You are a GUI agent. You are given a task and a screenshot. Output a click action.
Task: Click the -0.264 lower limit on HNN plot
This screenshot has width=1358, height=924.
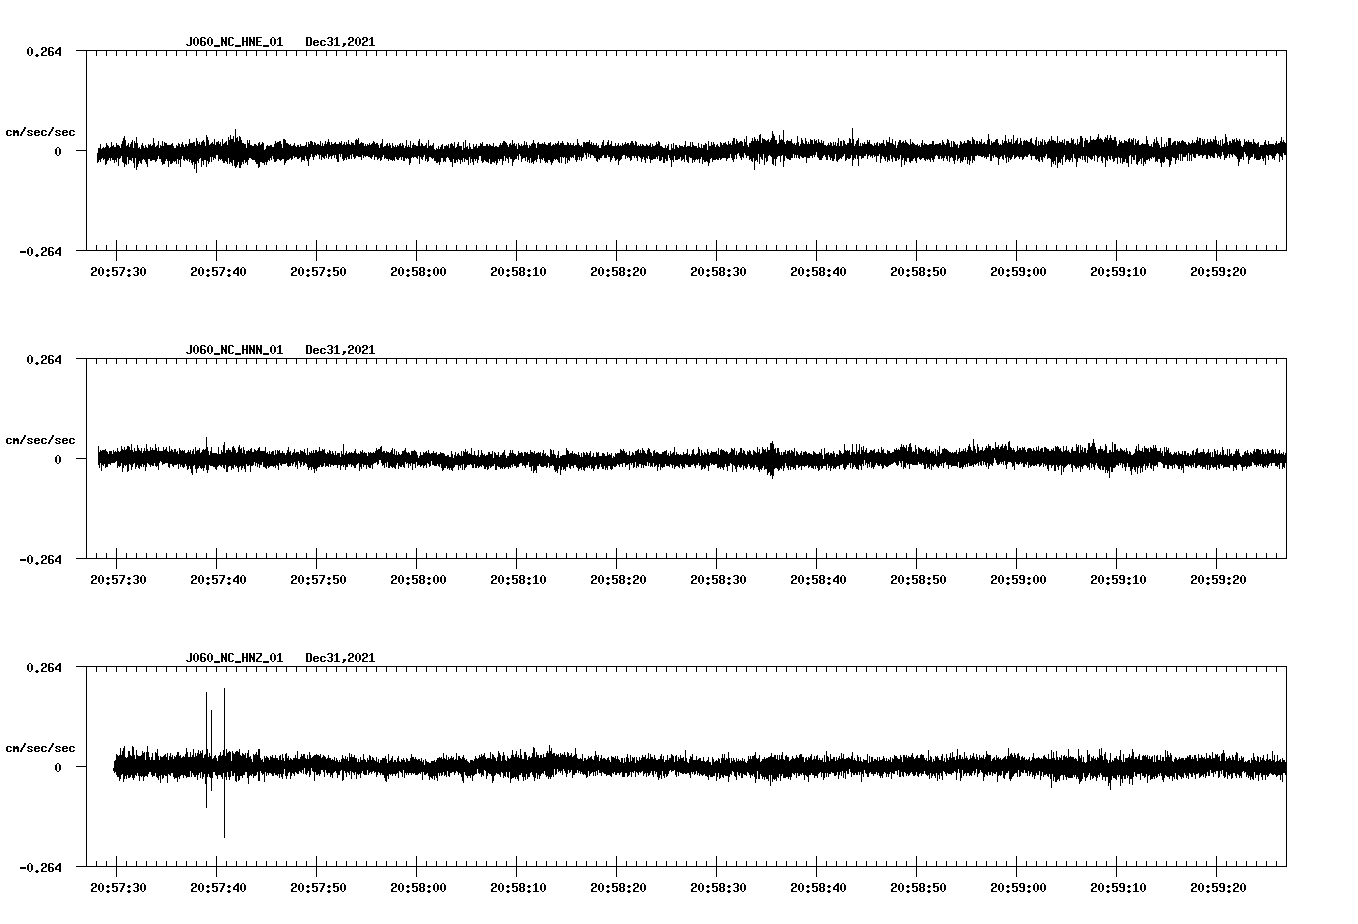coord(40,560)
